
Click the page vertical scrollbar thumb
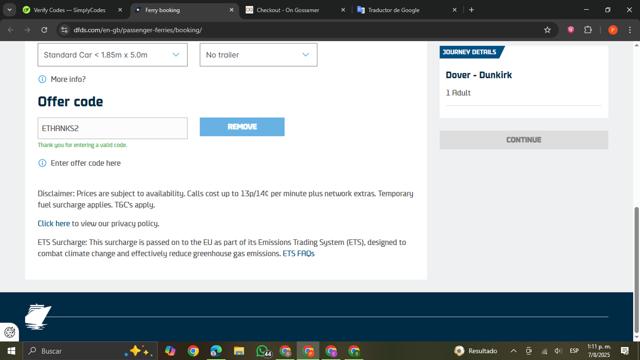pyautogui.click(x=636, y=269)
